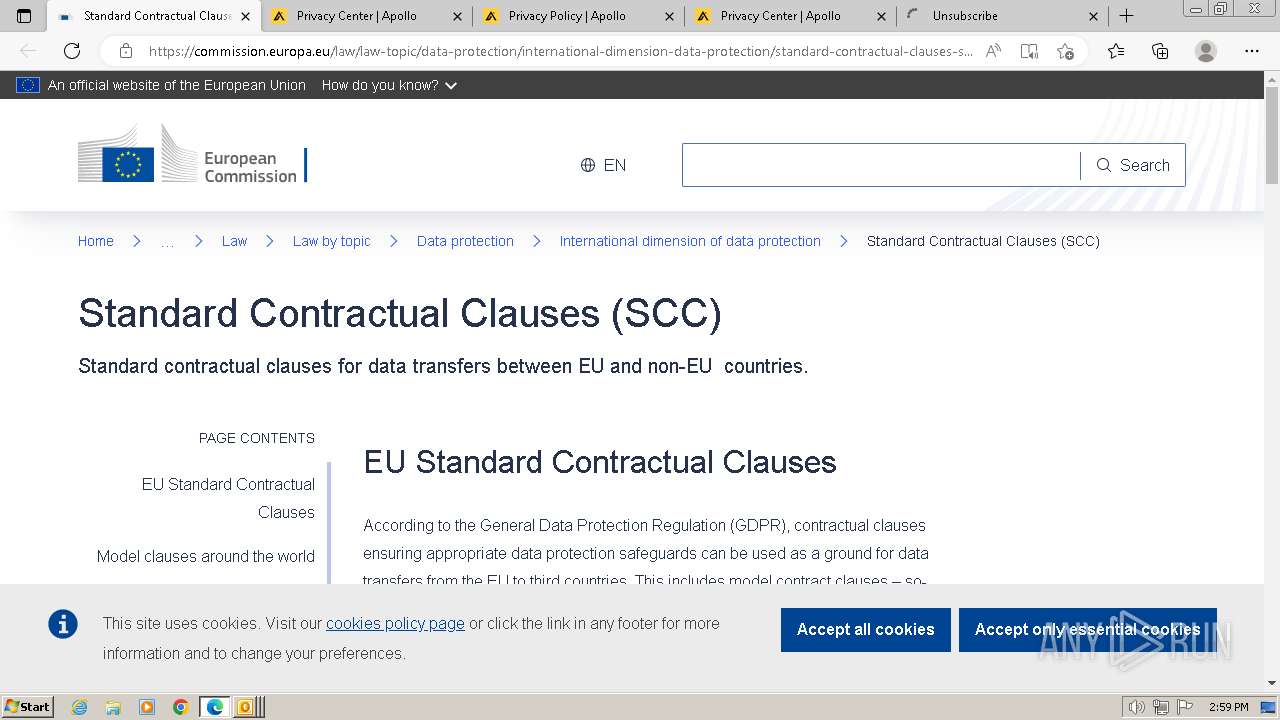
Task: Open browser Settings and more menu
Action: click(1252, 51)
